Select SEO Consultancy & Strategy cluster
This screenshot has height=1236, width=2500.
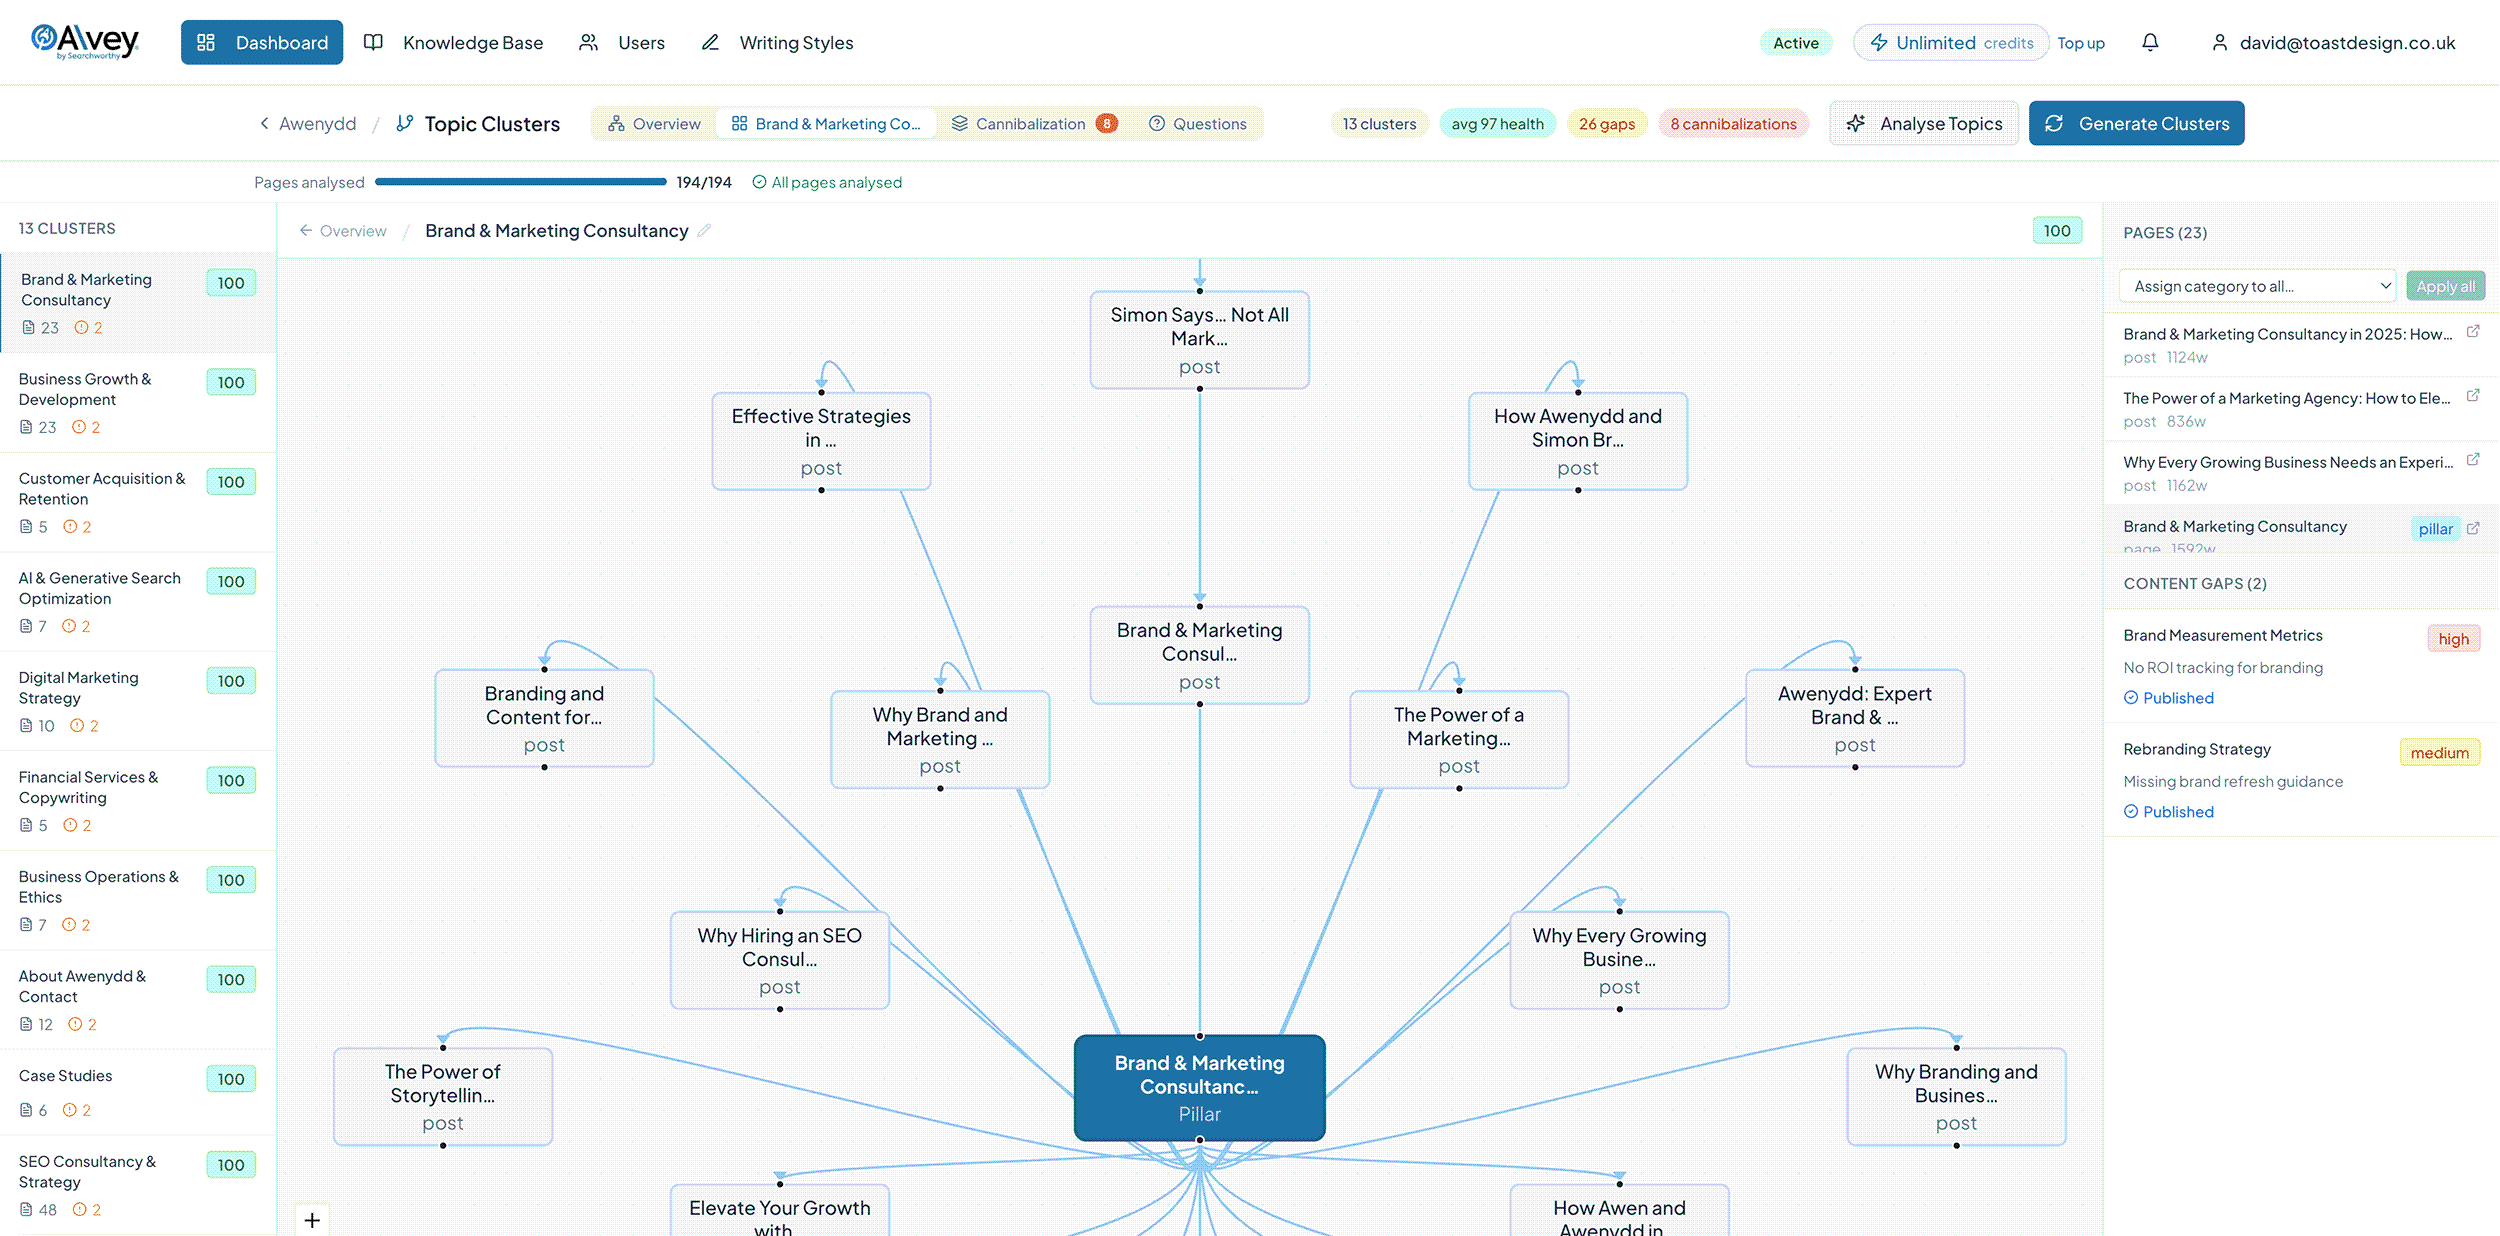138,1185
